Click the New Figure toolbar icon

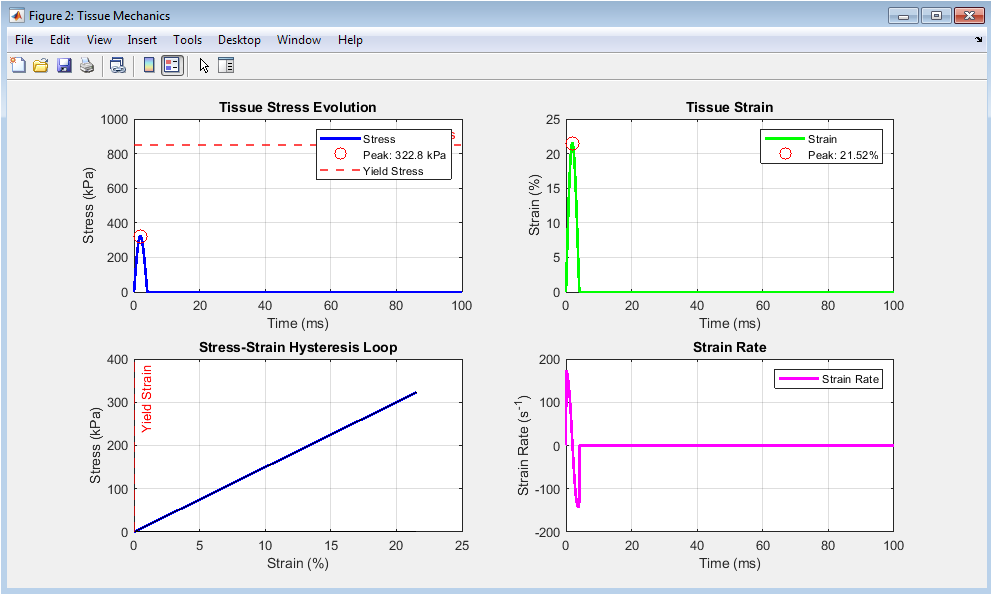tap(18, 66)
